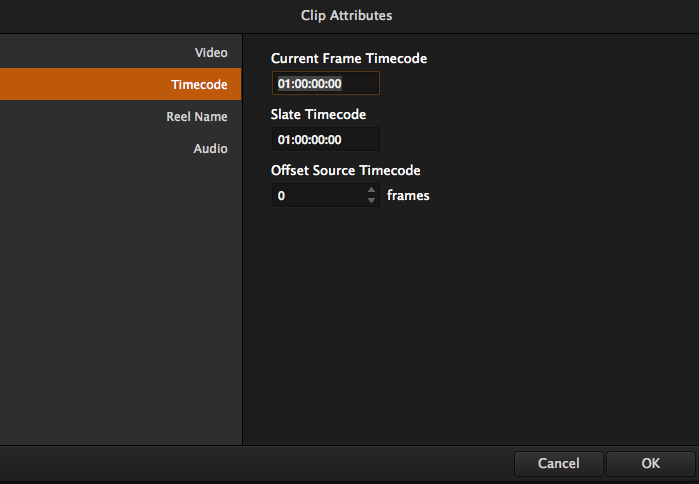Click the Offset Source Timecode label
Viewport: 699px width, 484px height.
[345, 171]
